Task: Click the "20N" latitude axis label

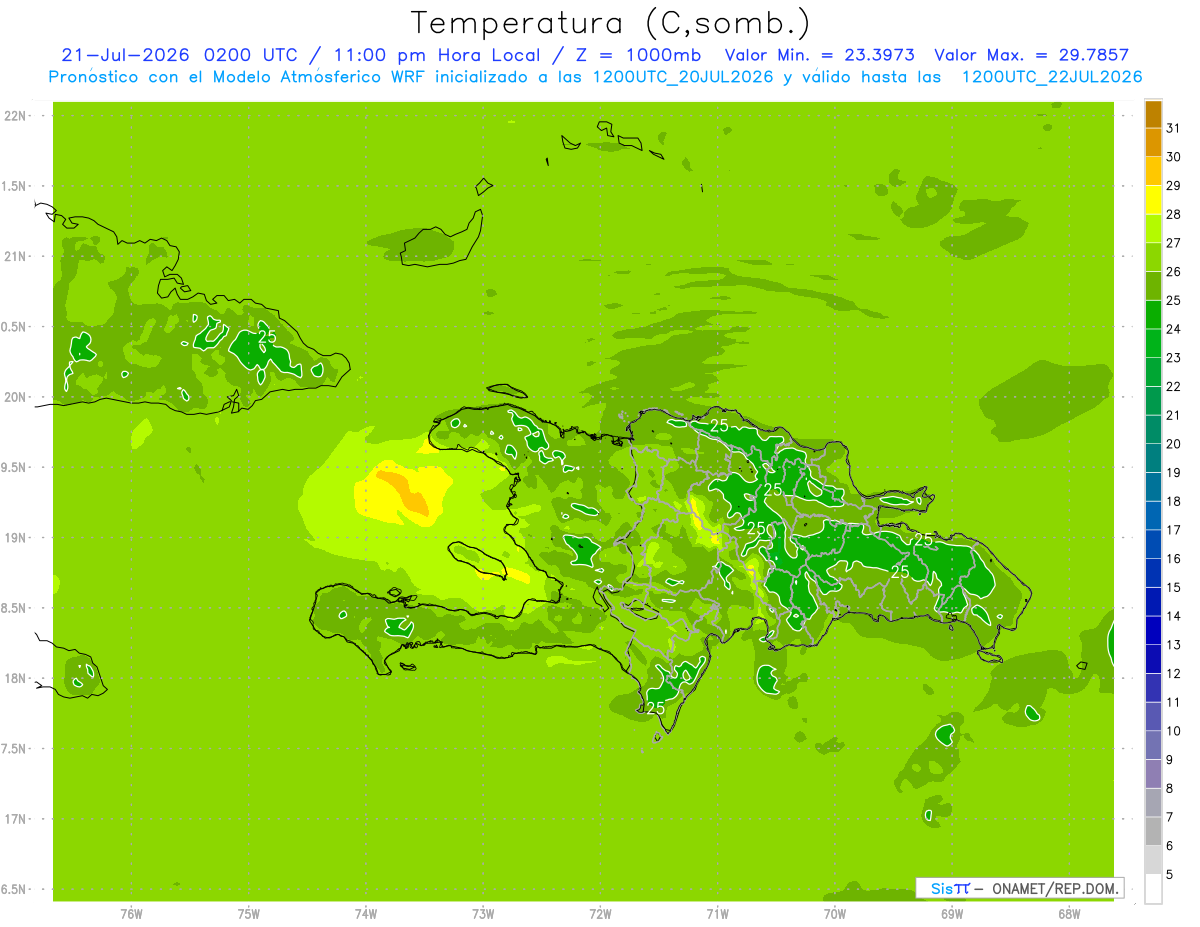Action: point(16,397)
